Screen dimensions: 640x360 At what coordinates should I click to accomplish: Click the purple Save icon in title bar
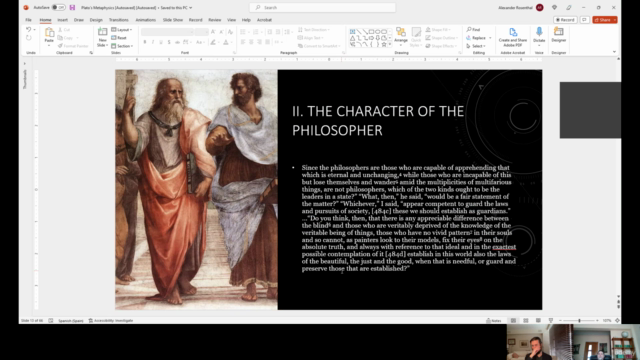point(72,7)
